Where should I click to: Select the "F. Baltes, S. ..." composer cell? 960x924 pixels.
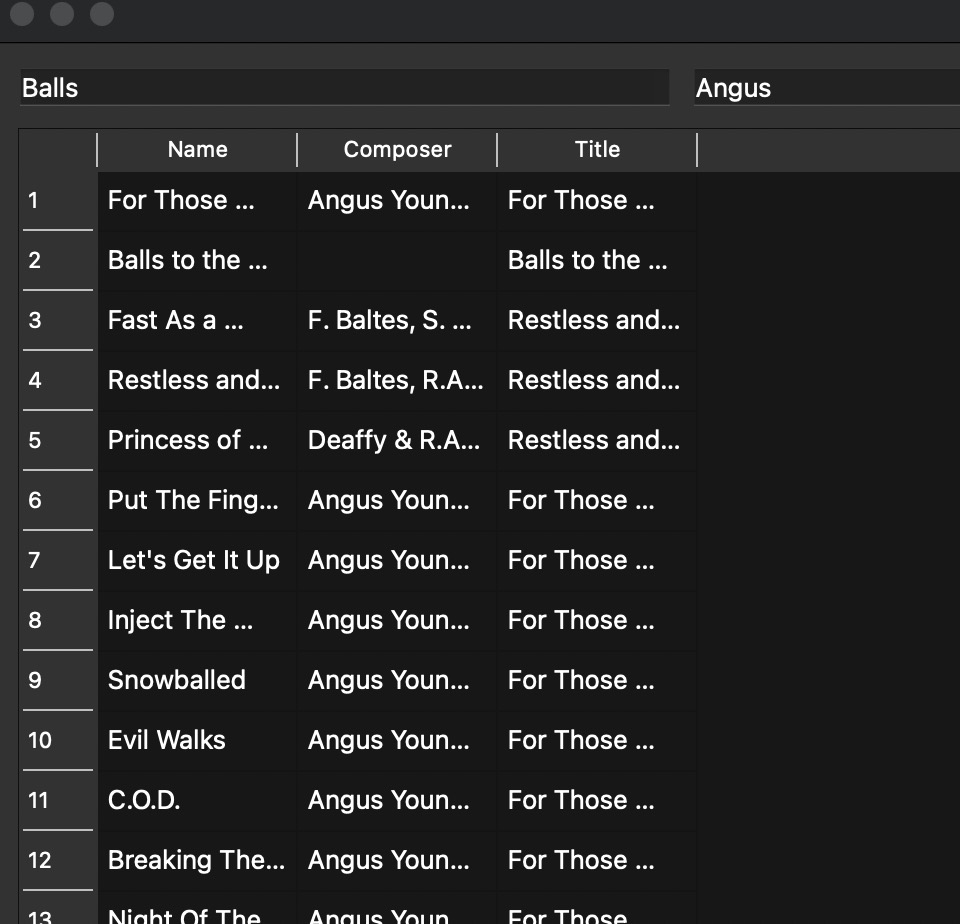[x=397, y=320]
